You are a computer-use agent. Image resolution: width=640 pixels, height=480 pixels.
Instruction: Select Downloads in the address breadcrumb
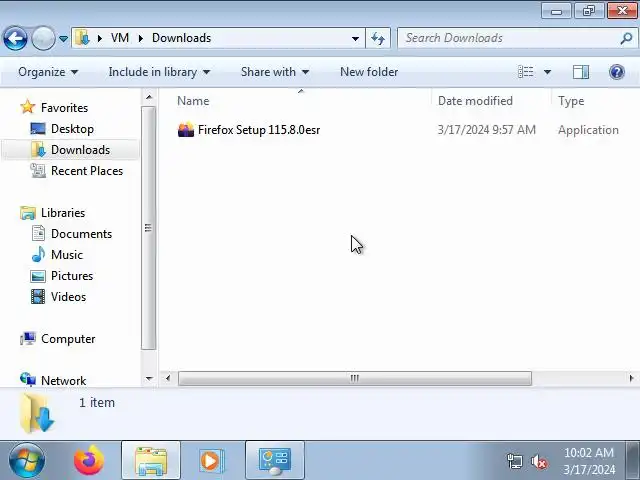pos(182,38)
